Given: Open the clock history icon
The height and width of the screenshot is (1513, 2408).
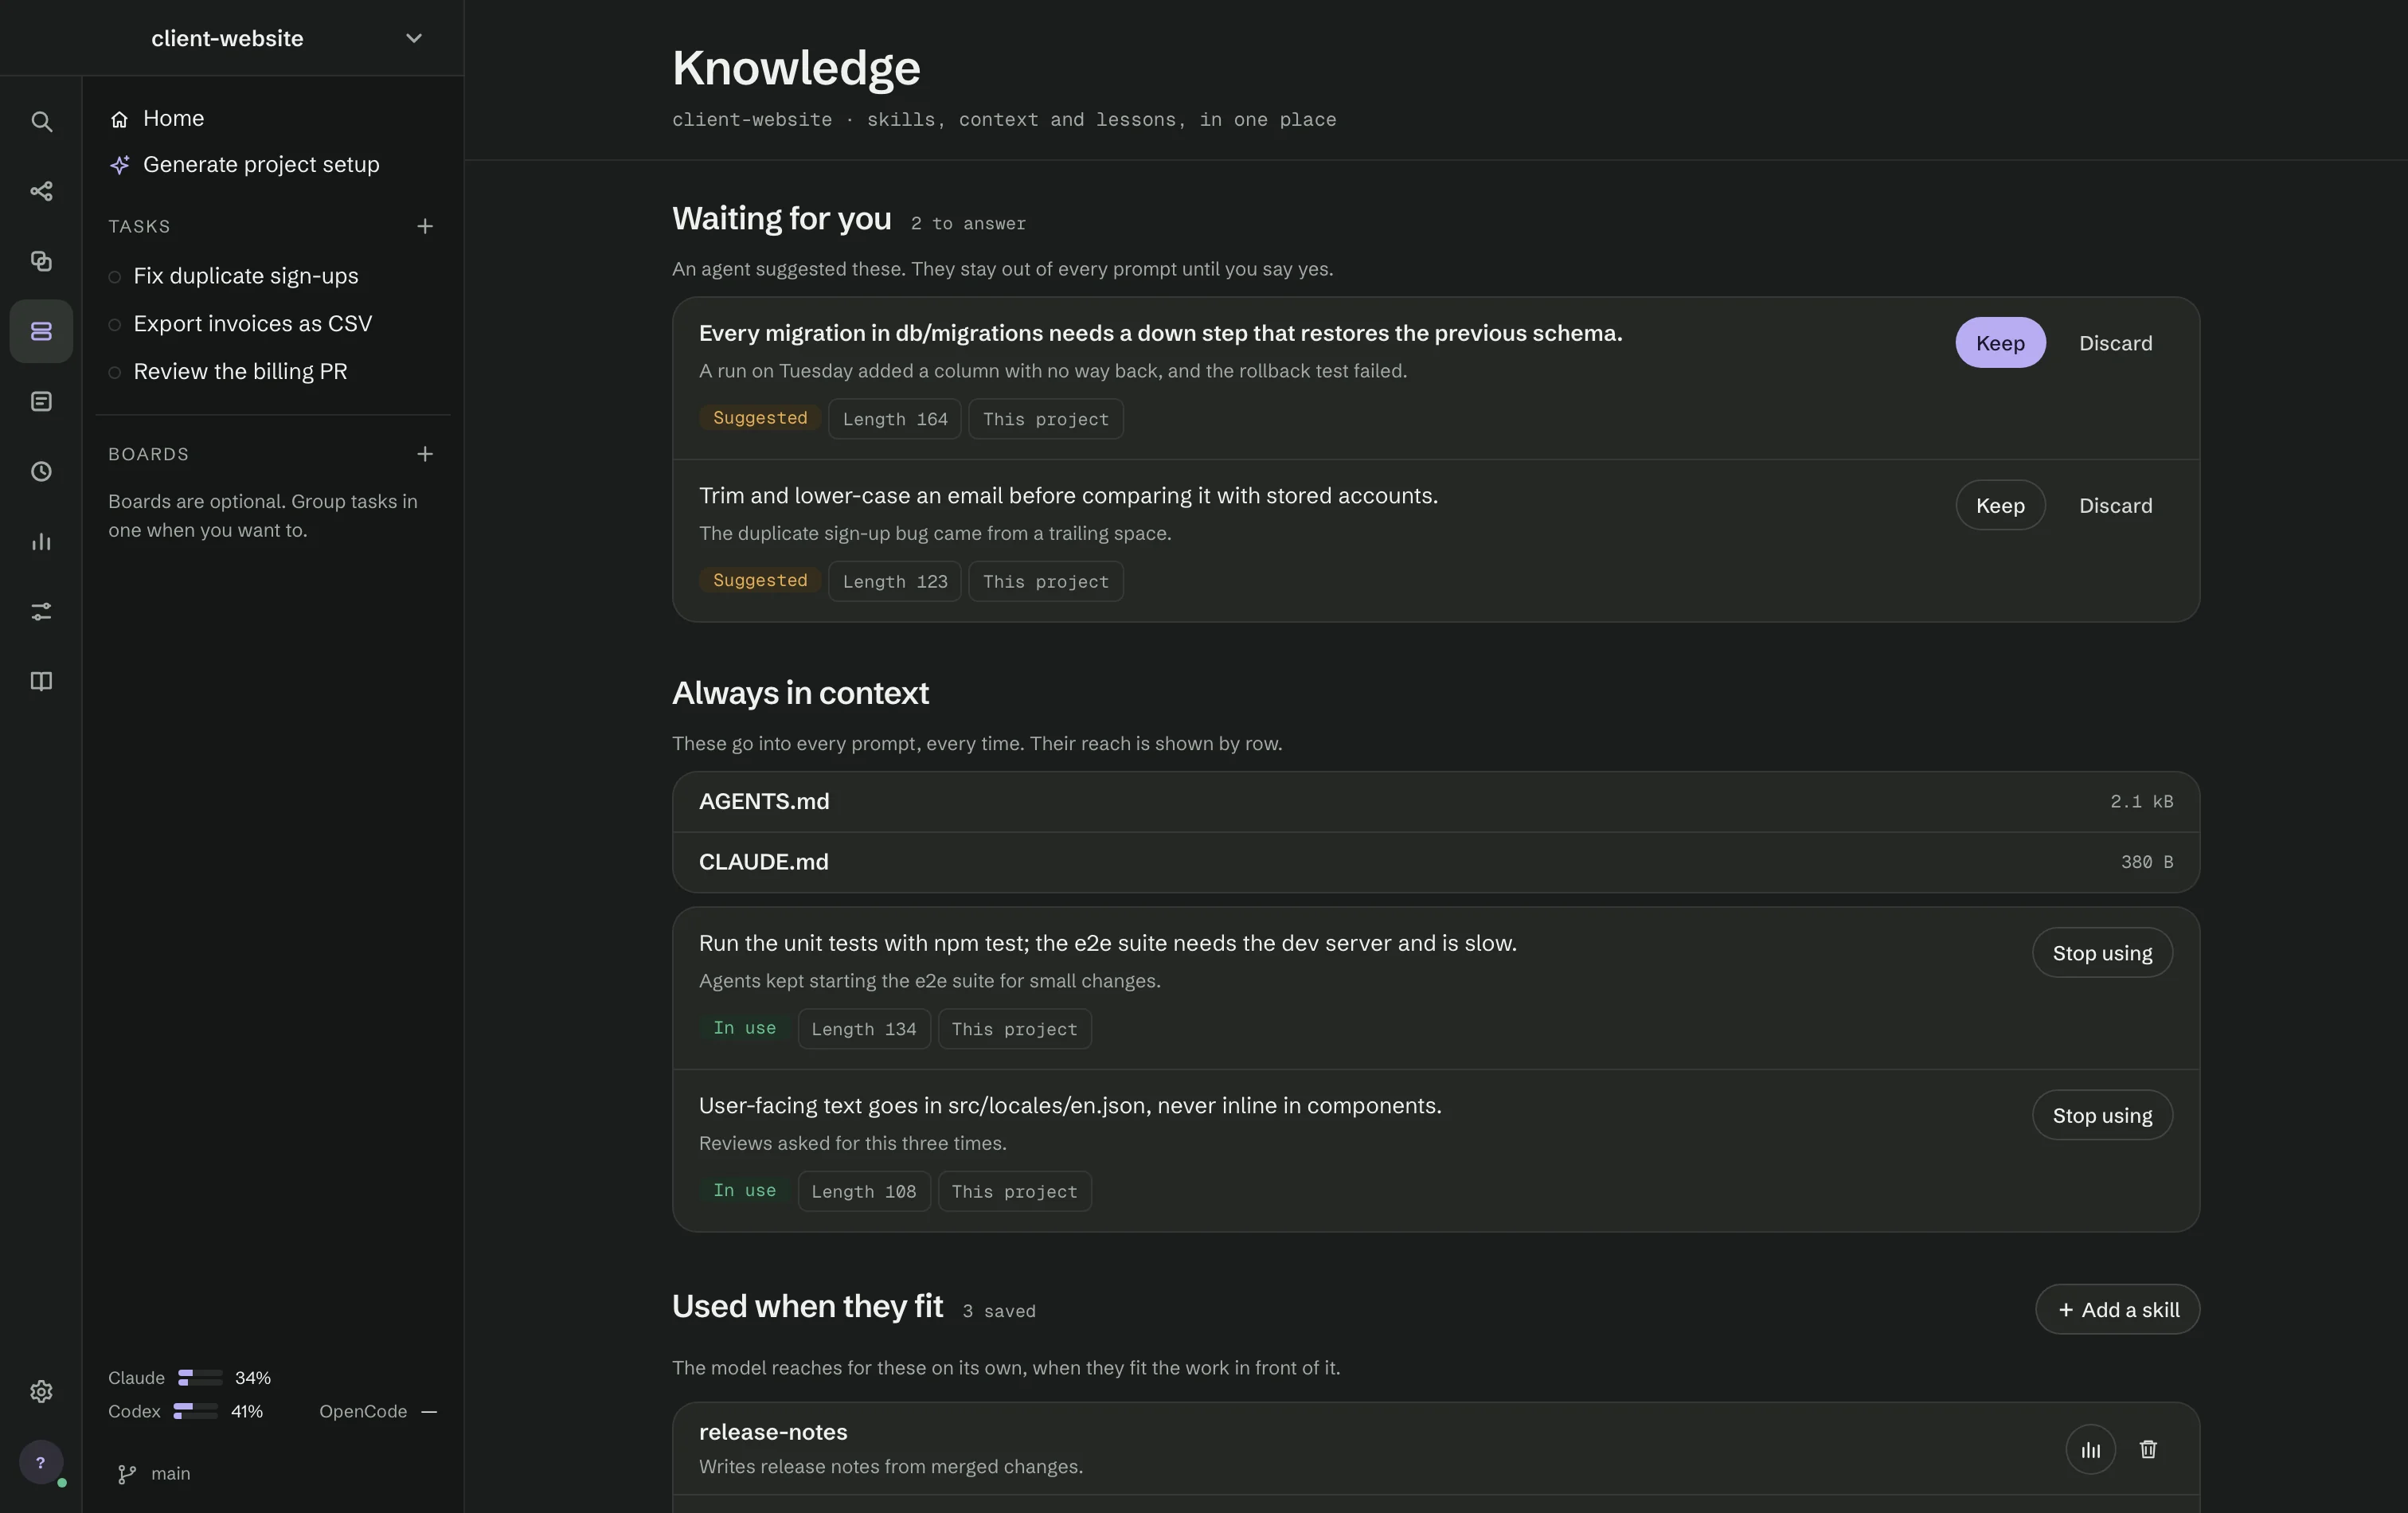Looking at the screenshot, I should [41, 471].
